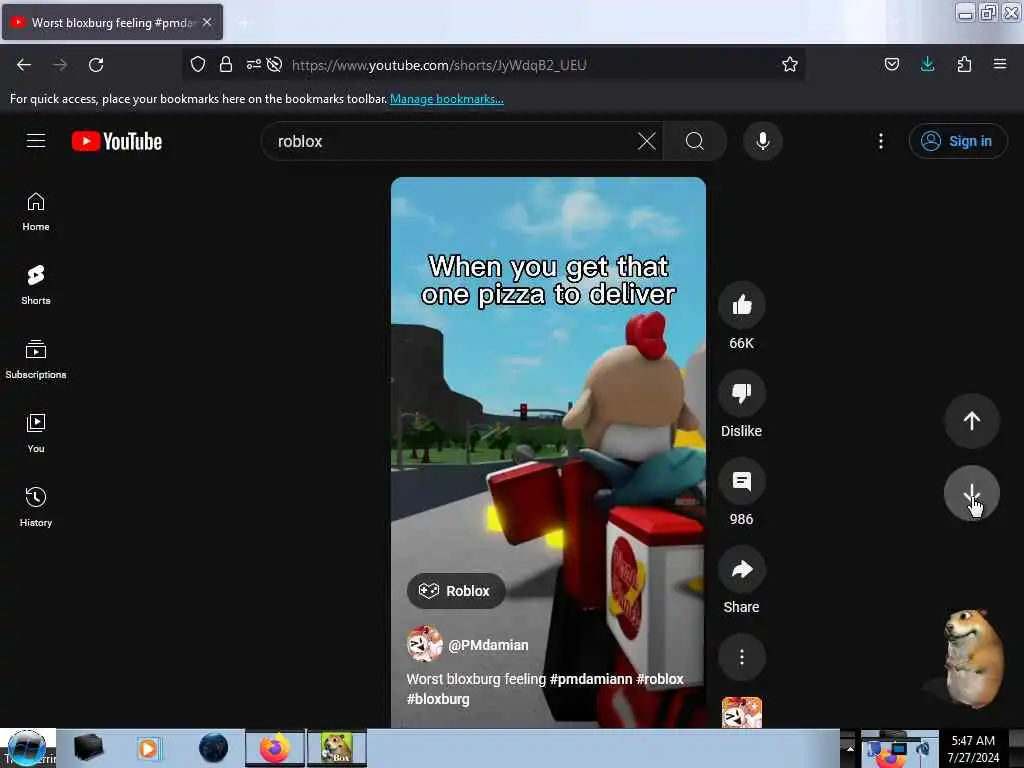This screenshot has height=768, width=1024.
Task: Close the Worst bloxburg feeling tab
Action: coord(207,22)
